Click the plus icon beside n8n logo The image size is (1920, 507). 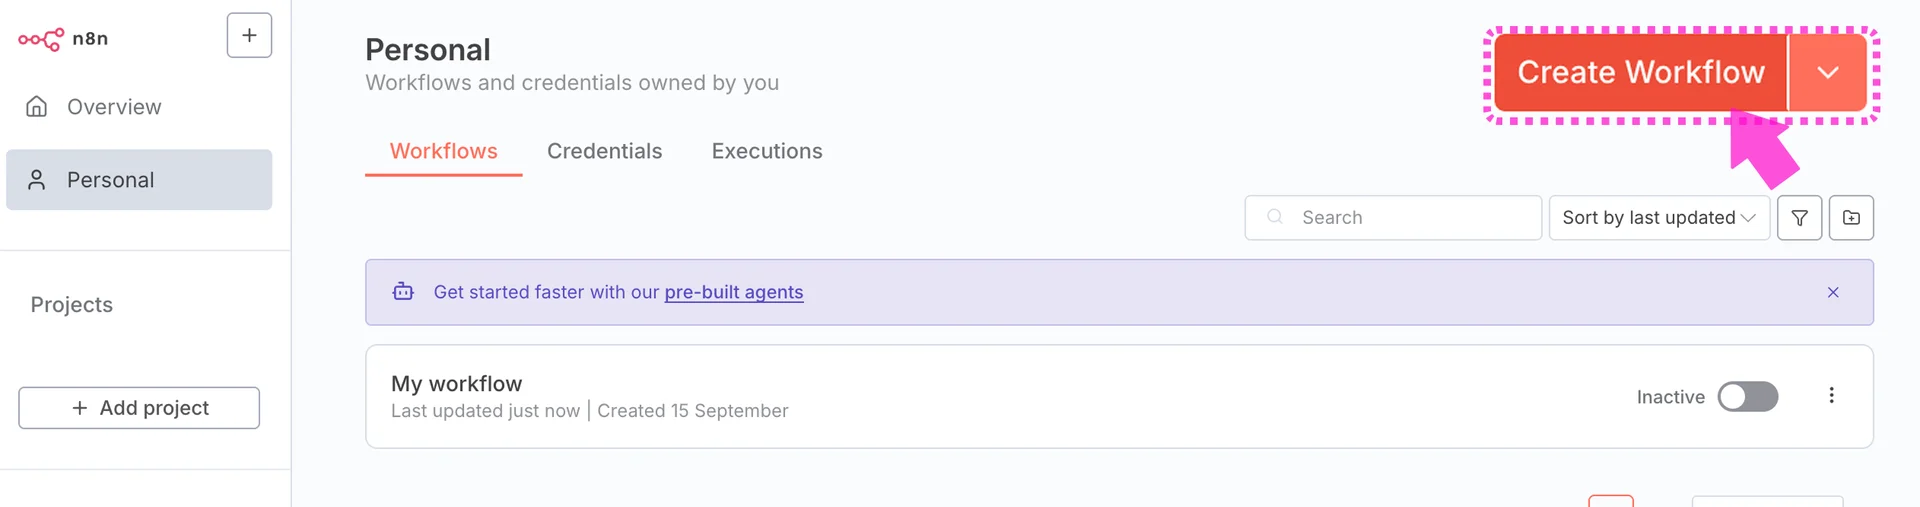[249, 35]
